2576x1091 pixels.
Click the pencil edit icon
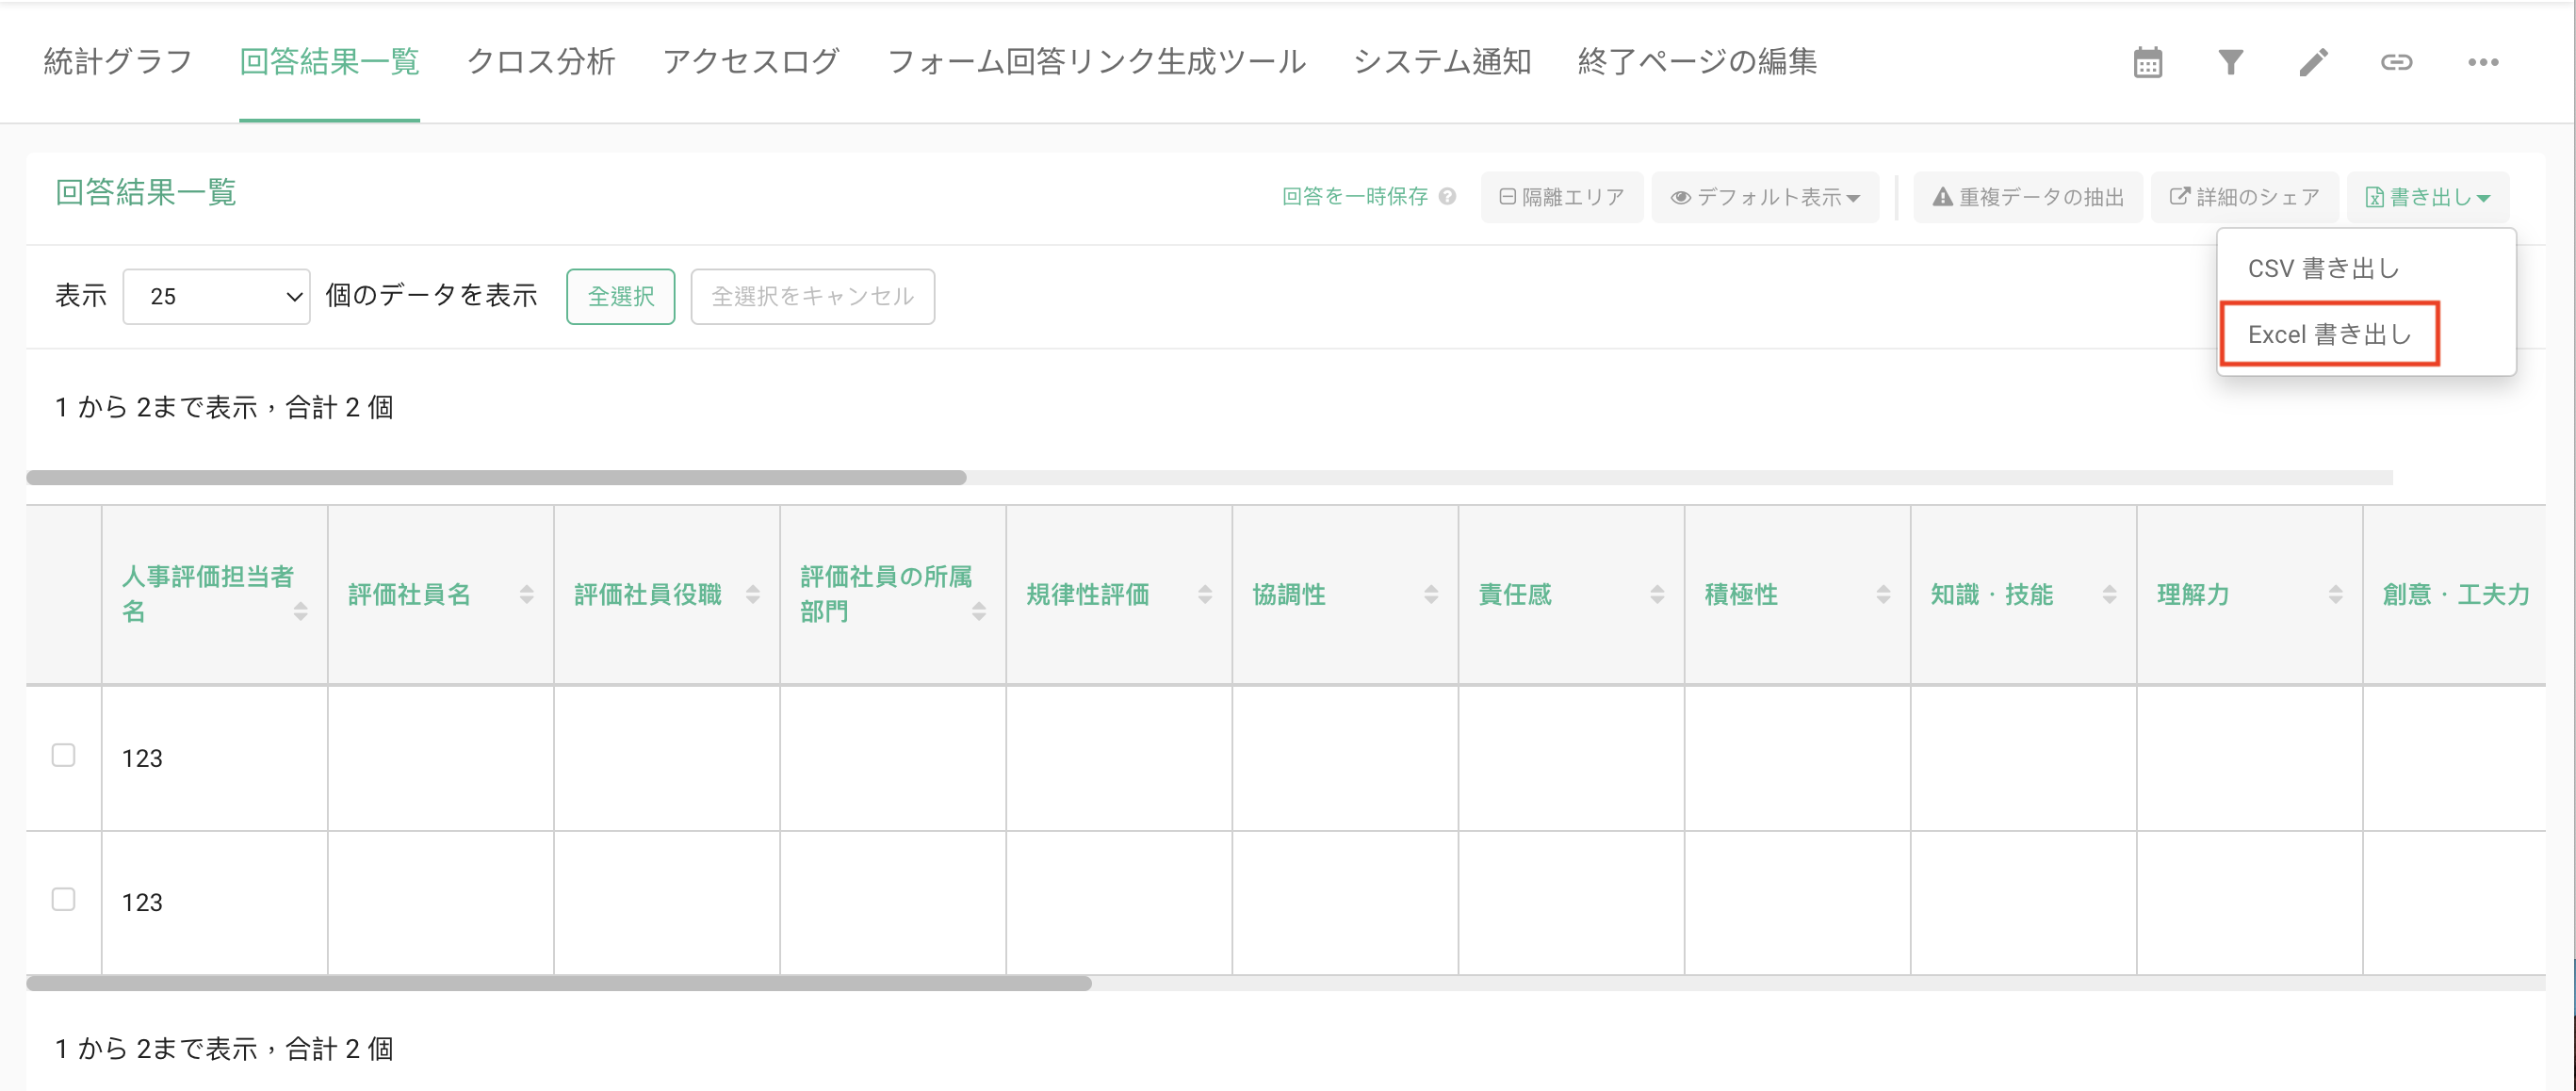2313,62
